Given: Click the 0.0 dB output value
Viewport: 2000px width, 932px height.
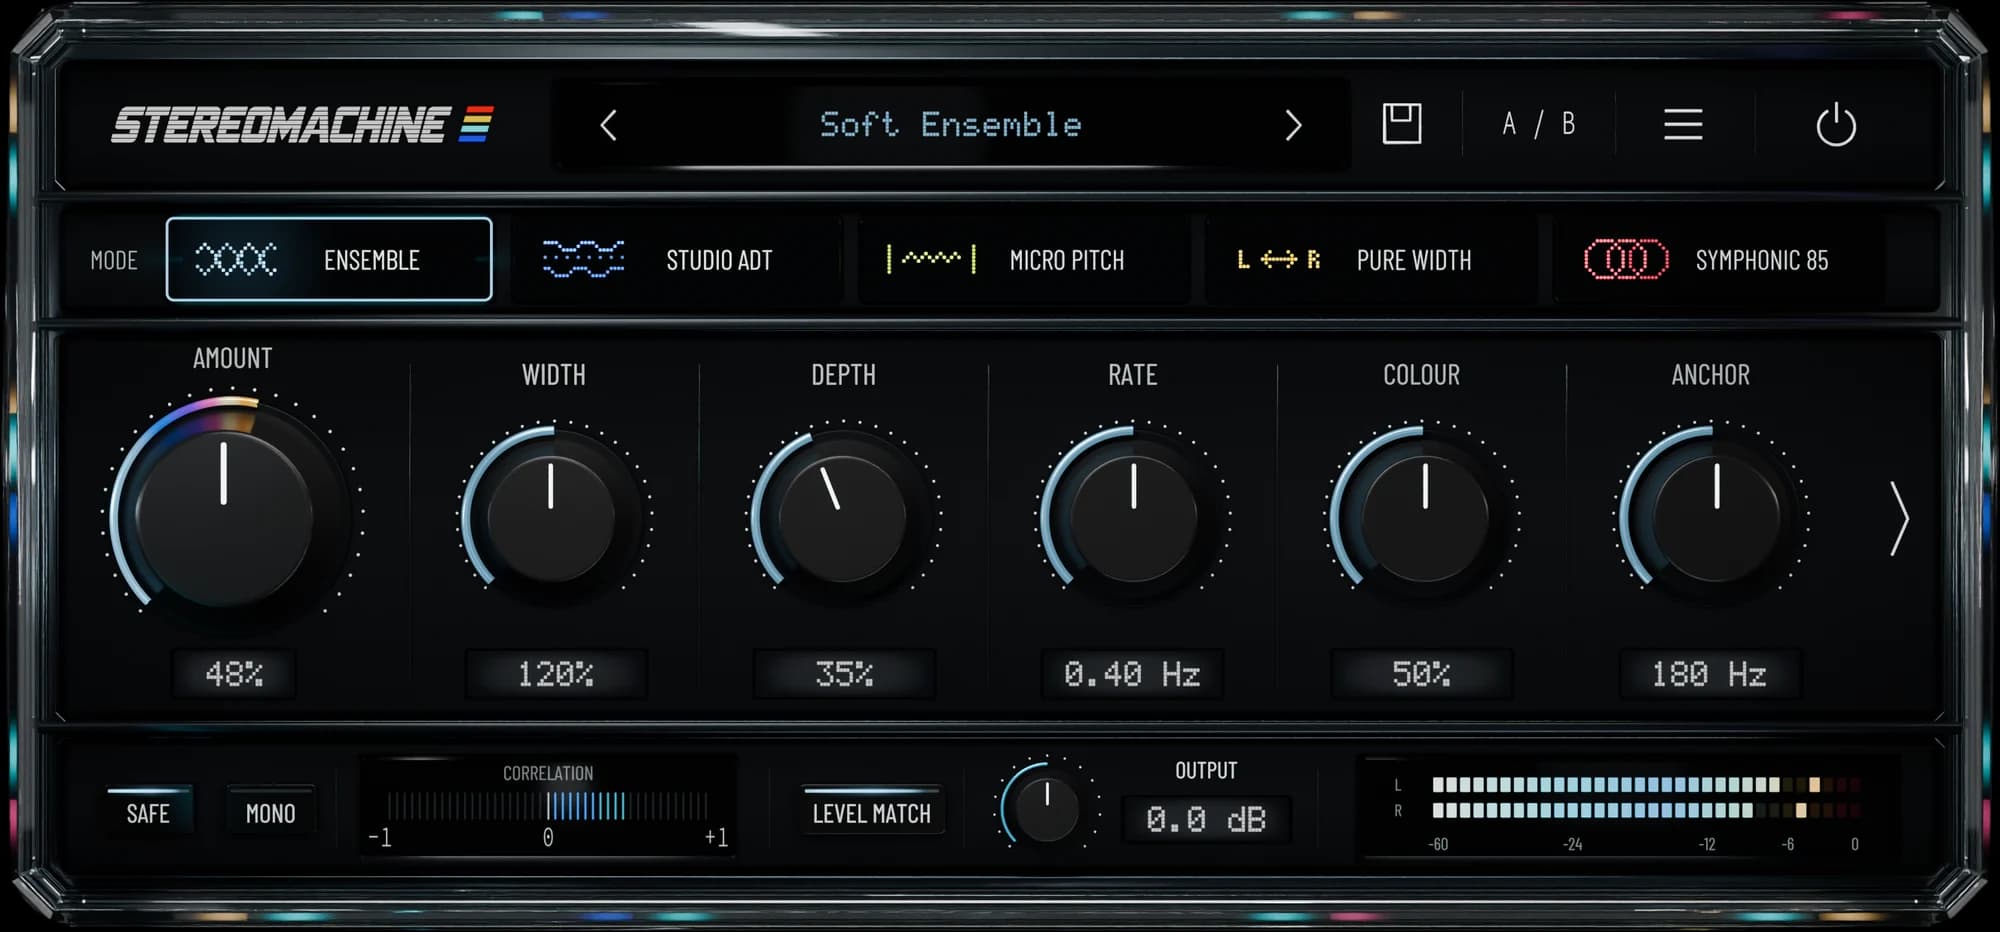Looking at the screenshot, I should pos(1206,820).
